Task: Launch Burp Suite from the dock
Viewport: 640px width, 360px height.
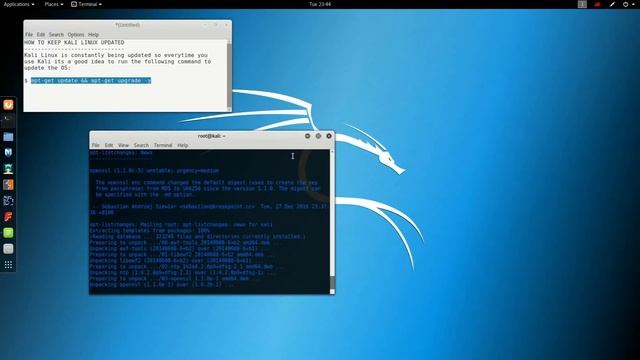Action: pos(8,184)
